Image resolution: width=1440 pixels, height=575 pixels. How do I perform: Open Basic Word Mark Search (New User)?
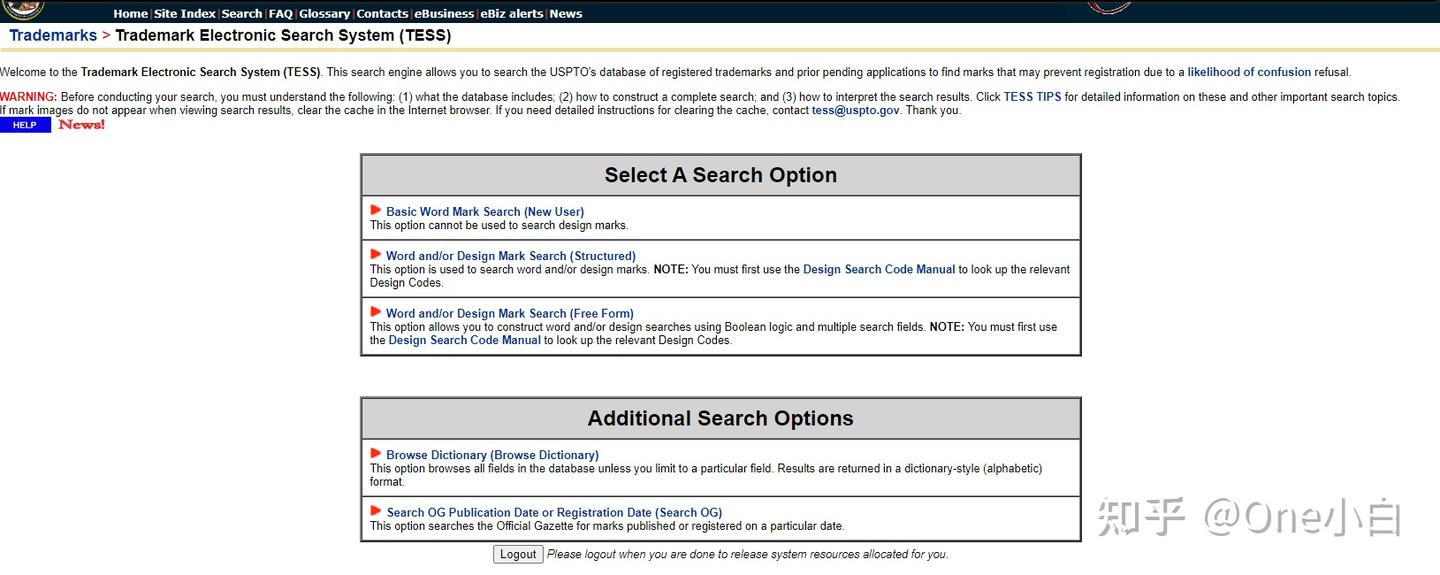[x=485, y=212]
